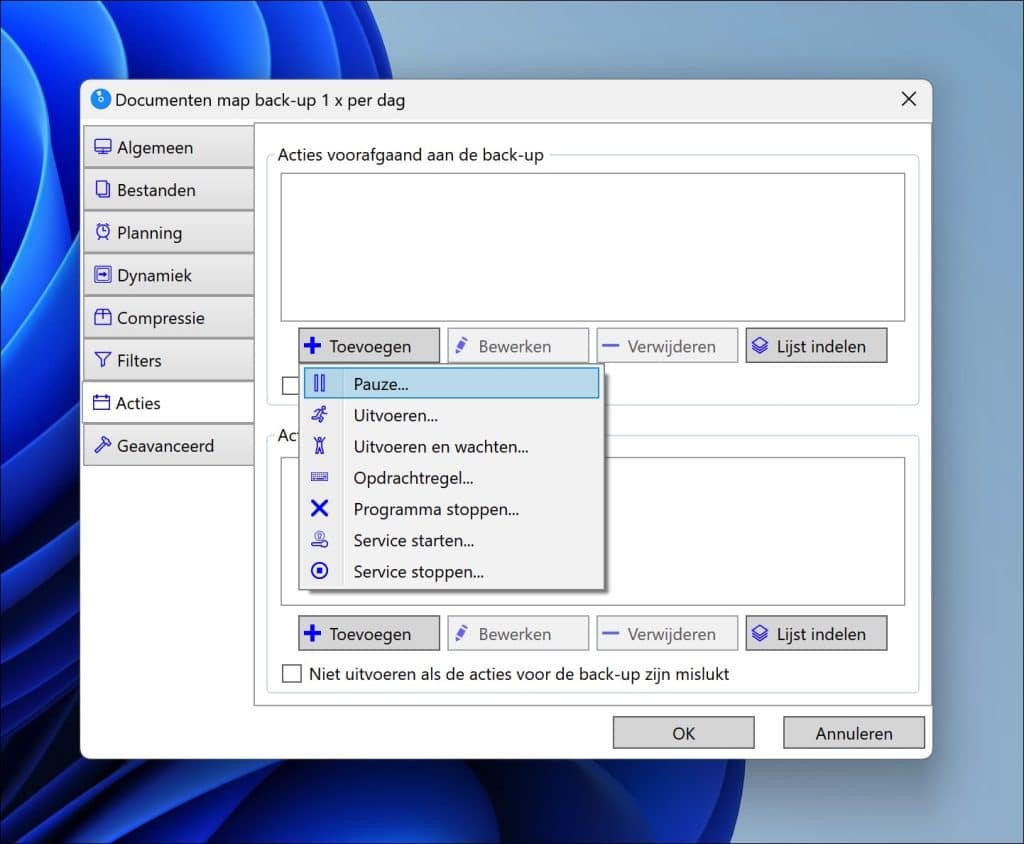
Task: Click the alarm clock icon beside Planning
Action: coord(103,232)
